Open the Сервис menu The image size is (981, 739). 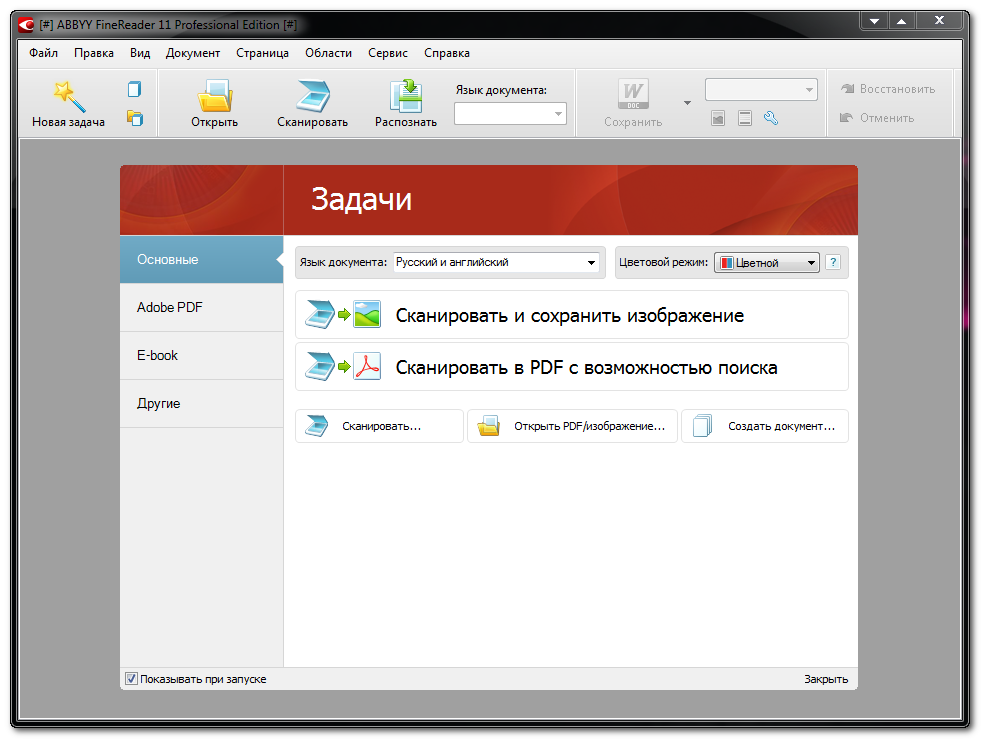388,53
